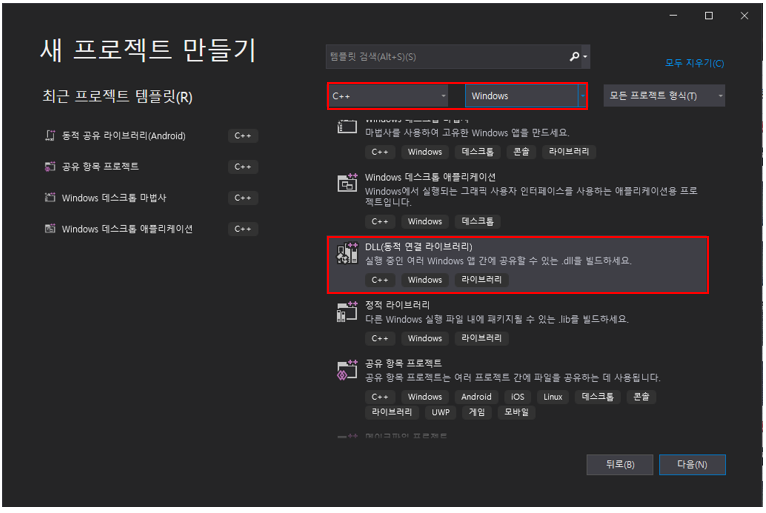
Task: Click the 데스크톱 tag under Windows 데스크톱 애플리케이션
Action: tap(477, 221)
